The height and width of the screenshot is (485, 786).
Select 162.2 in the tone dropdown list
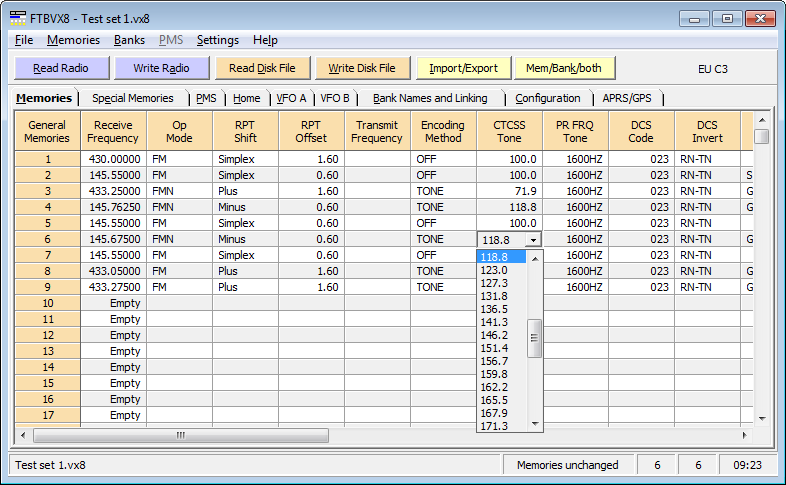501,387
